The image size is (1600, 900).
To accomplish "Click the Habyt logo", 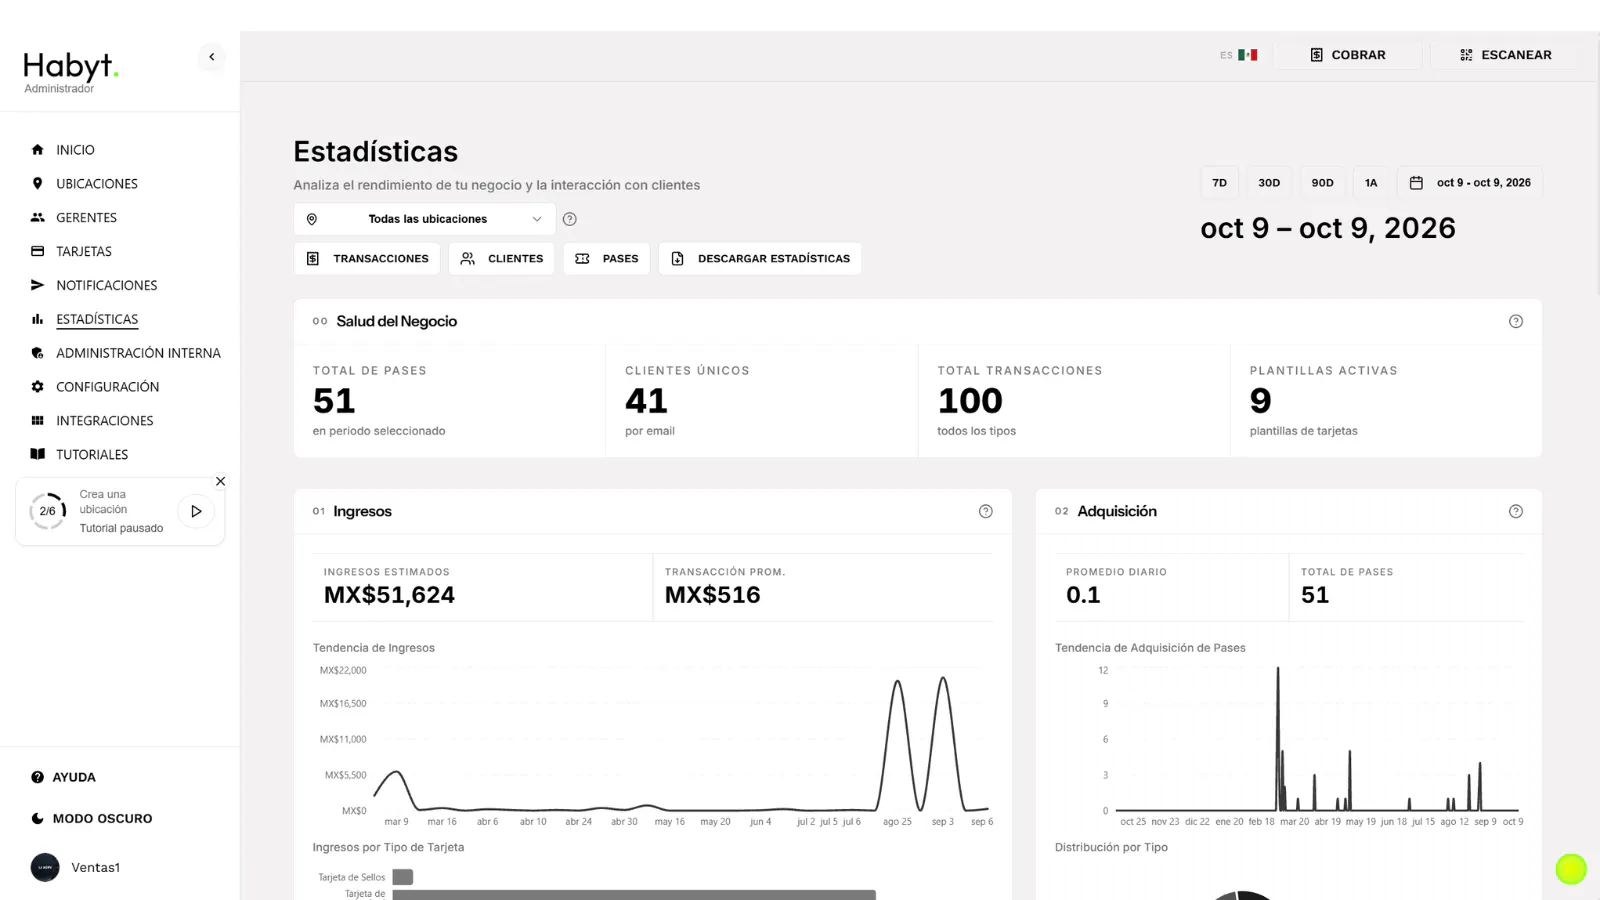I will [70, 67].
